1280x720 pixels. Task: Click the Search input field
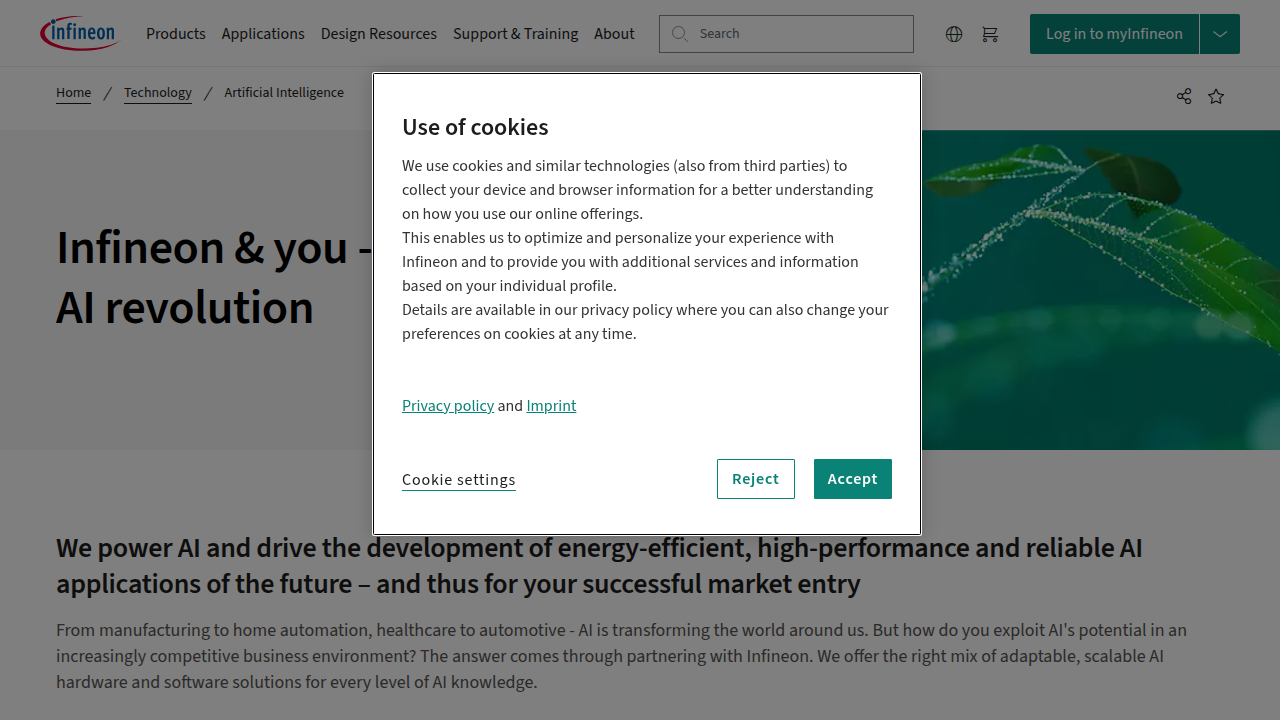click(x=786, y=34)
